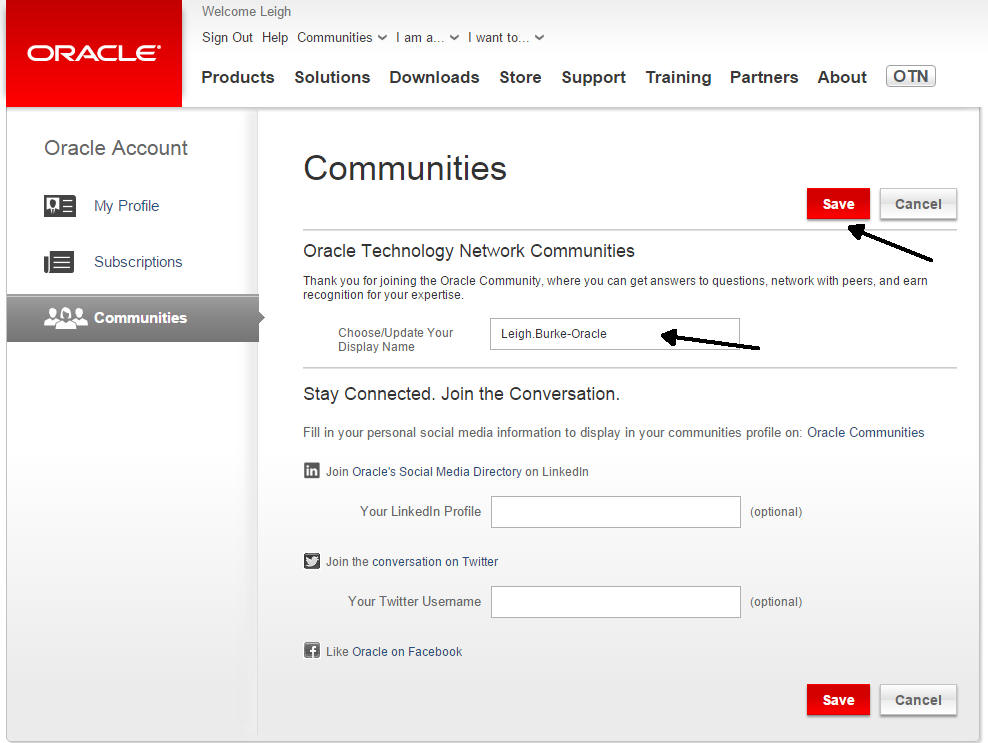Open the Support menu

[594, 77]
